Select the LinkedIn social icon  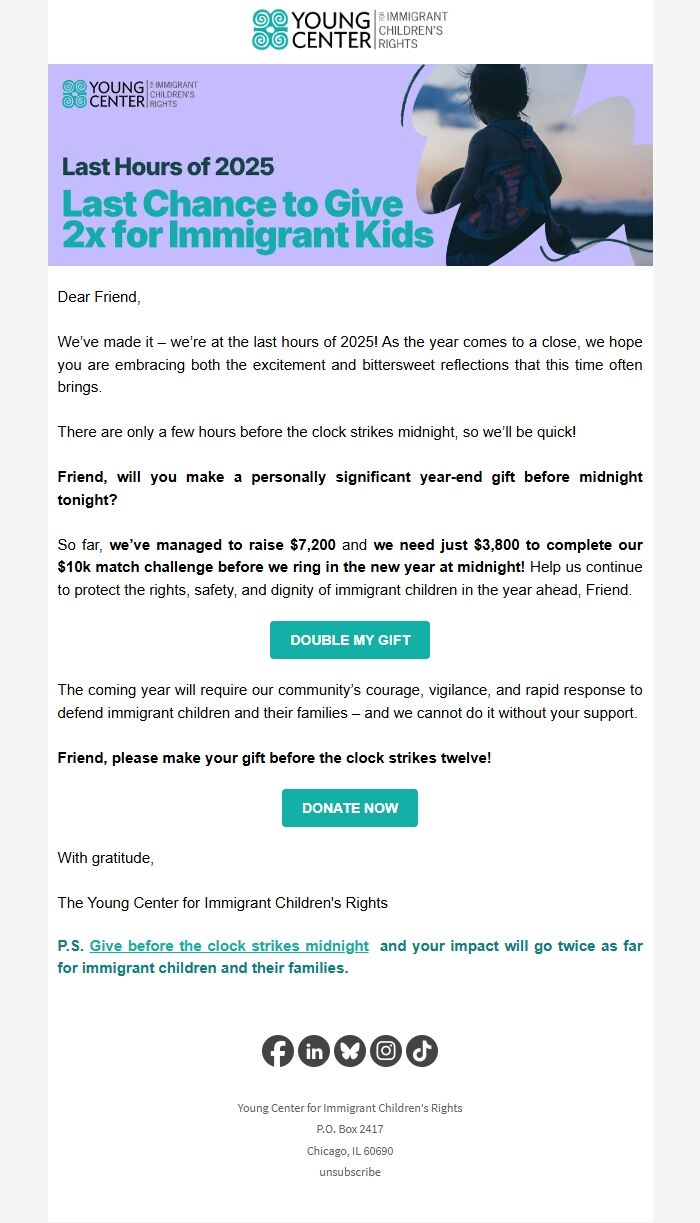pos(313,1050)
